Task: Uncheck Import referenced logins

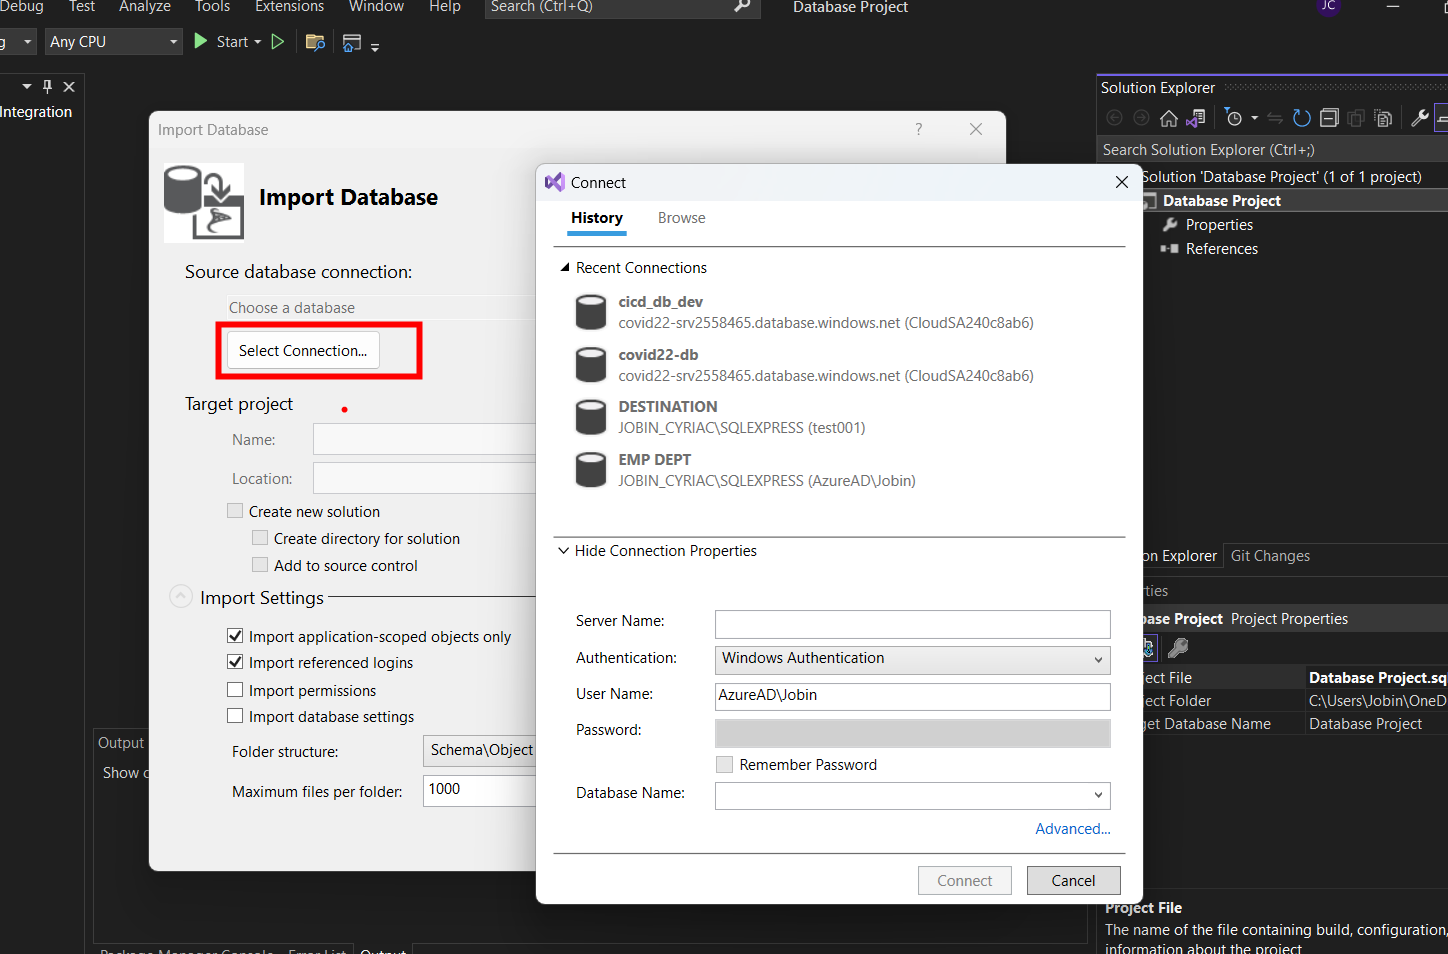Action: (236, 662)
